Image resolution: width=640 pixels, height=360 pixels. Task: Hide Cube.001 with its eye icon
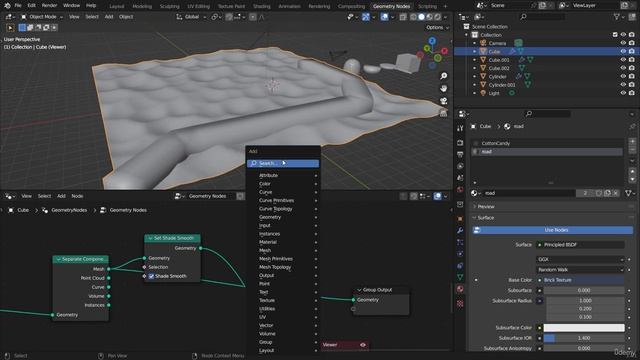point(623,60)
